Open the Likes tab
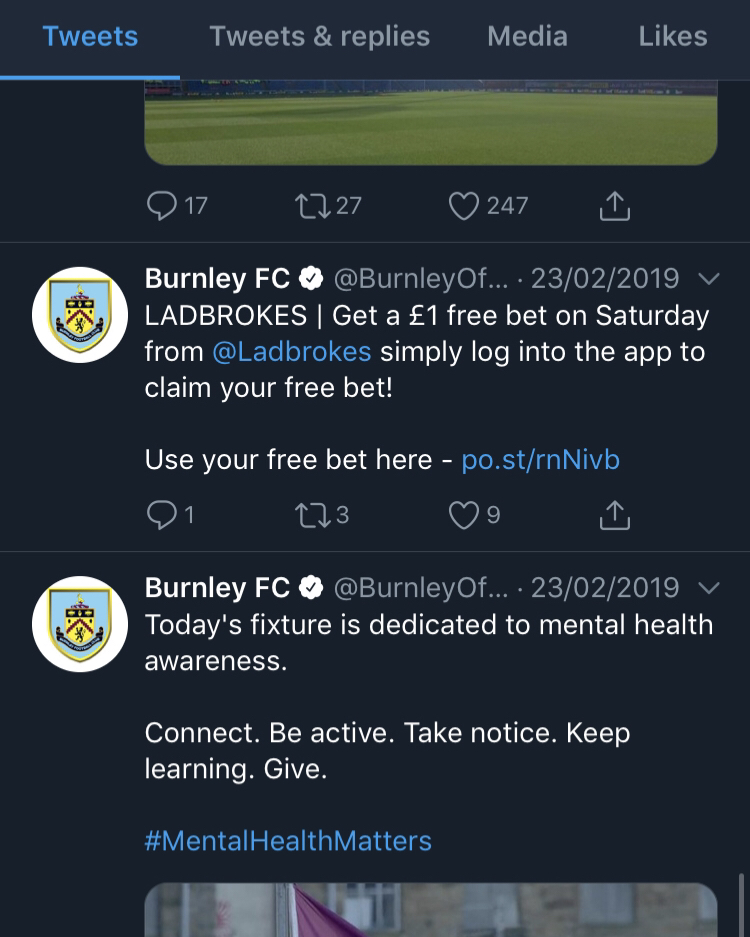Image resolution: width=750 pixels, height=937 pixels. tap(672, 37)
